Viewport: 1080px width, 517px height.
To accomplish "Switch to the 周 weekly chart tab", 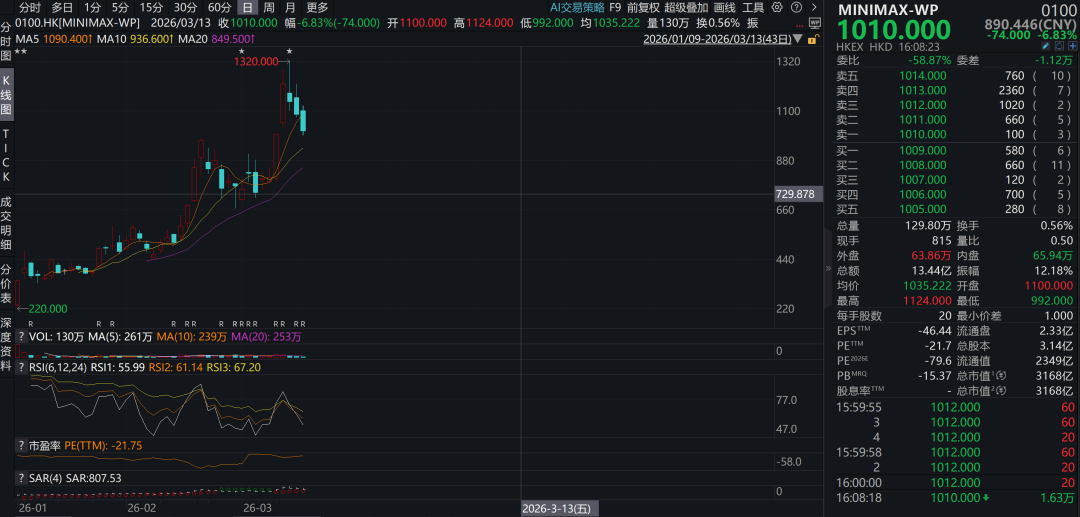I will [269, 7].
